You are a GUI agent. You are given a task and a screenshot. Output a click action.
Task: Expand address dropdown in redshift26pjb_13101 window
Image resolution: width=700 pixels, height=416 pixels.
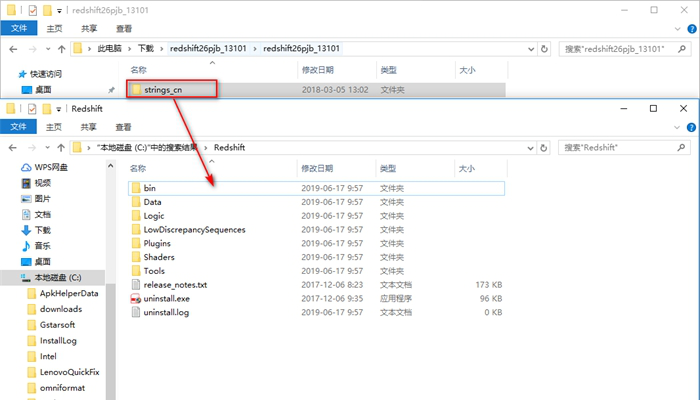coord(531,49)
